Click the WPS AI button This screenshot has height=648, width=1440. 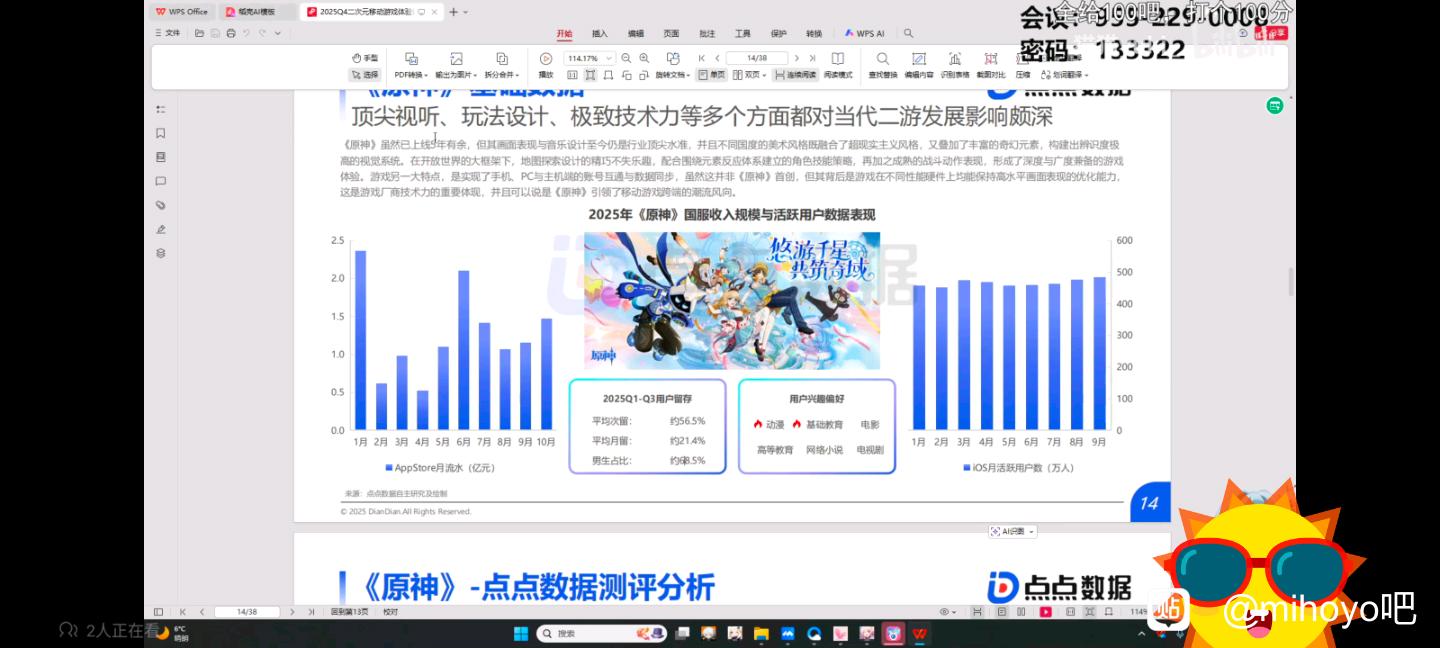(x=864, y=33)
